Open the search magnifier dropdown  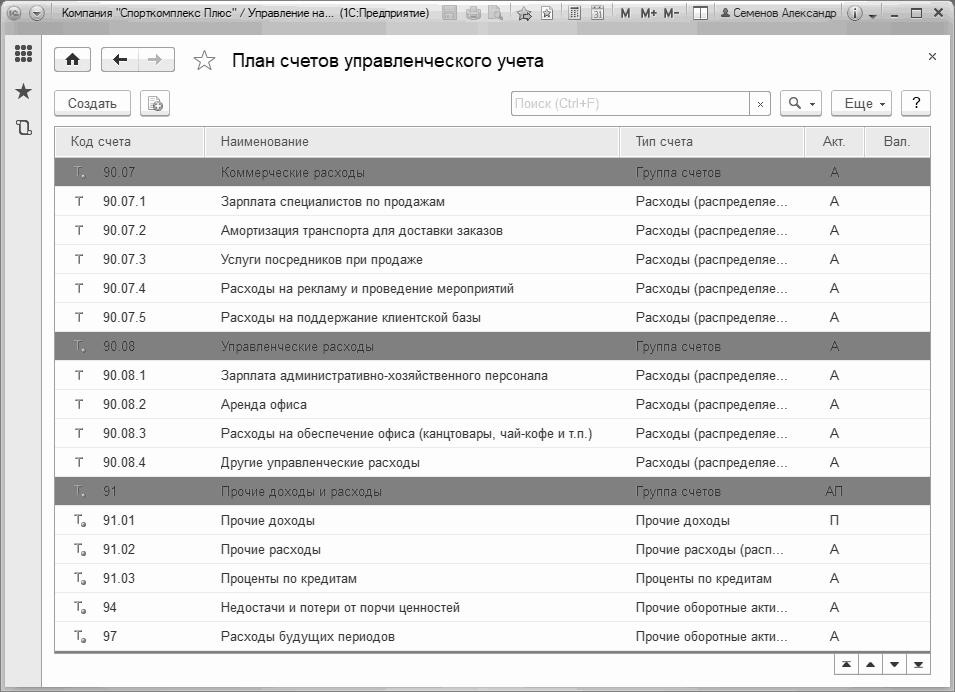801,104
